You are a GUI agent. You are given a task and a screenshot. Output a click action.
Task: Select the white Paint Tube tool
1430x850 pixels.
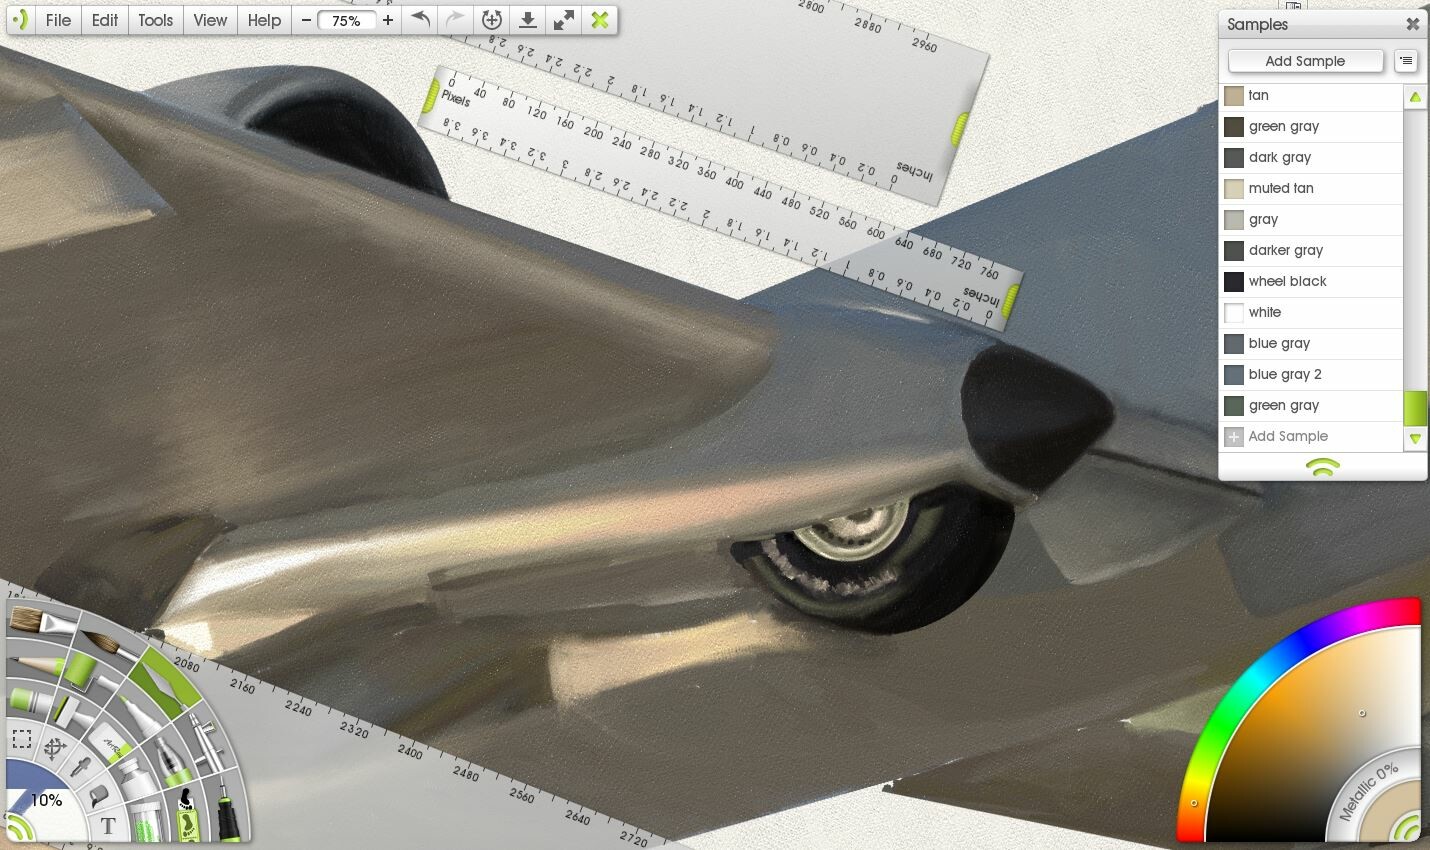coord(138,780)
